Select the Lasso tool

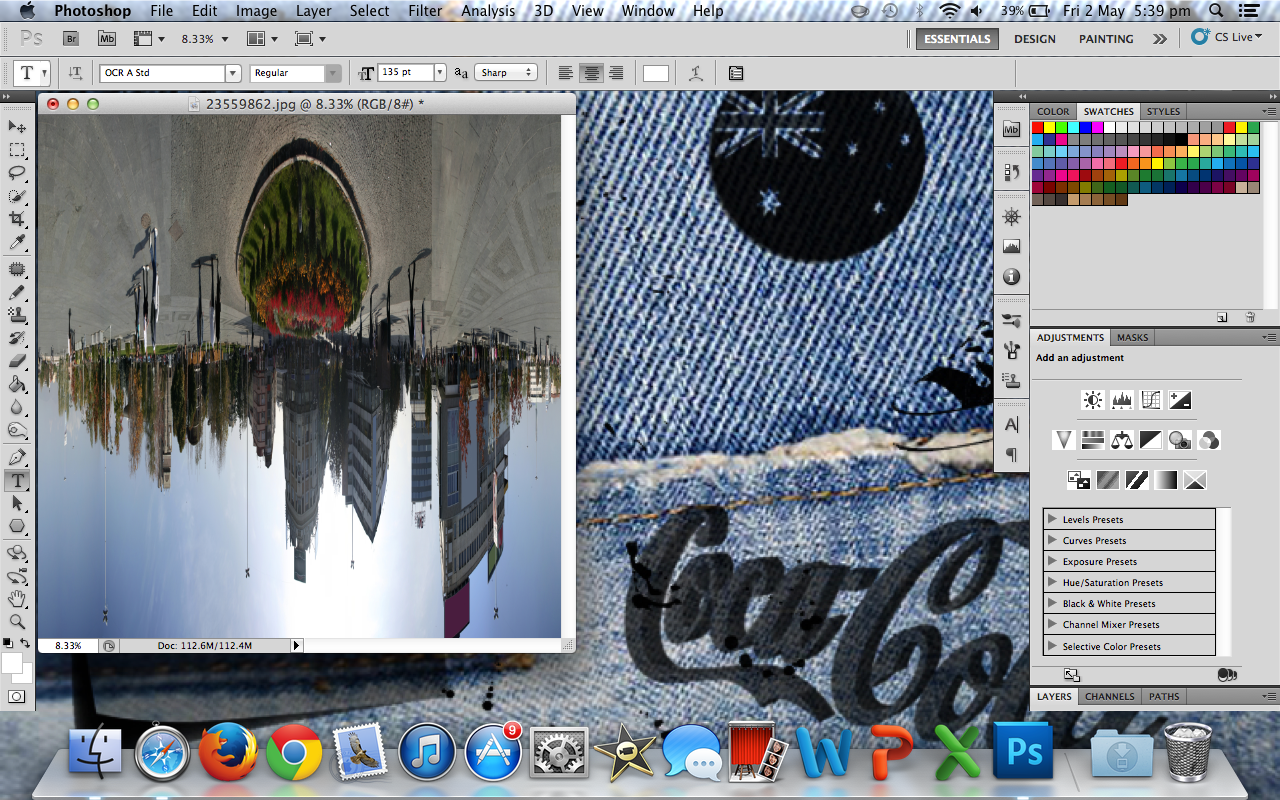(x=17, y=172)
